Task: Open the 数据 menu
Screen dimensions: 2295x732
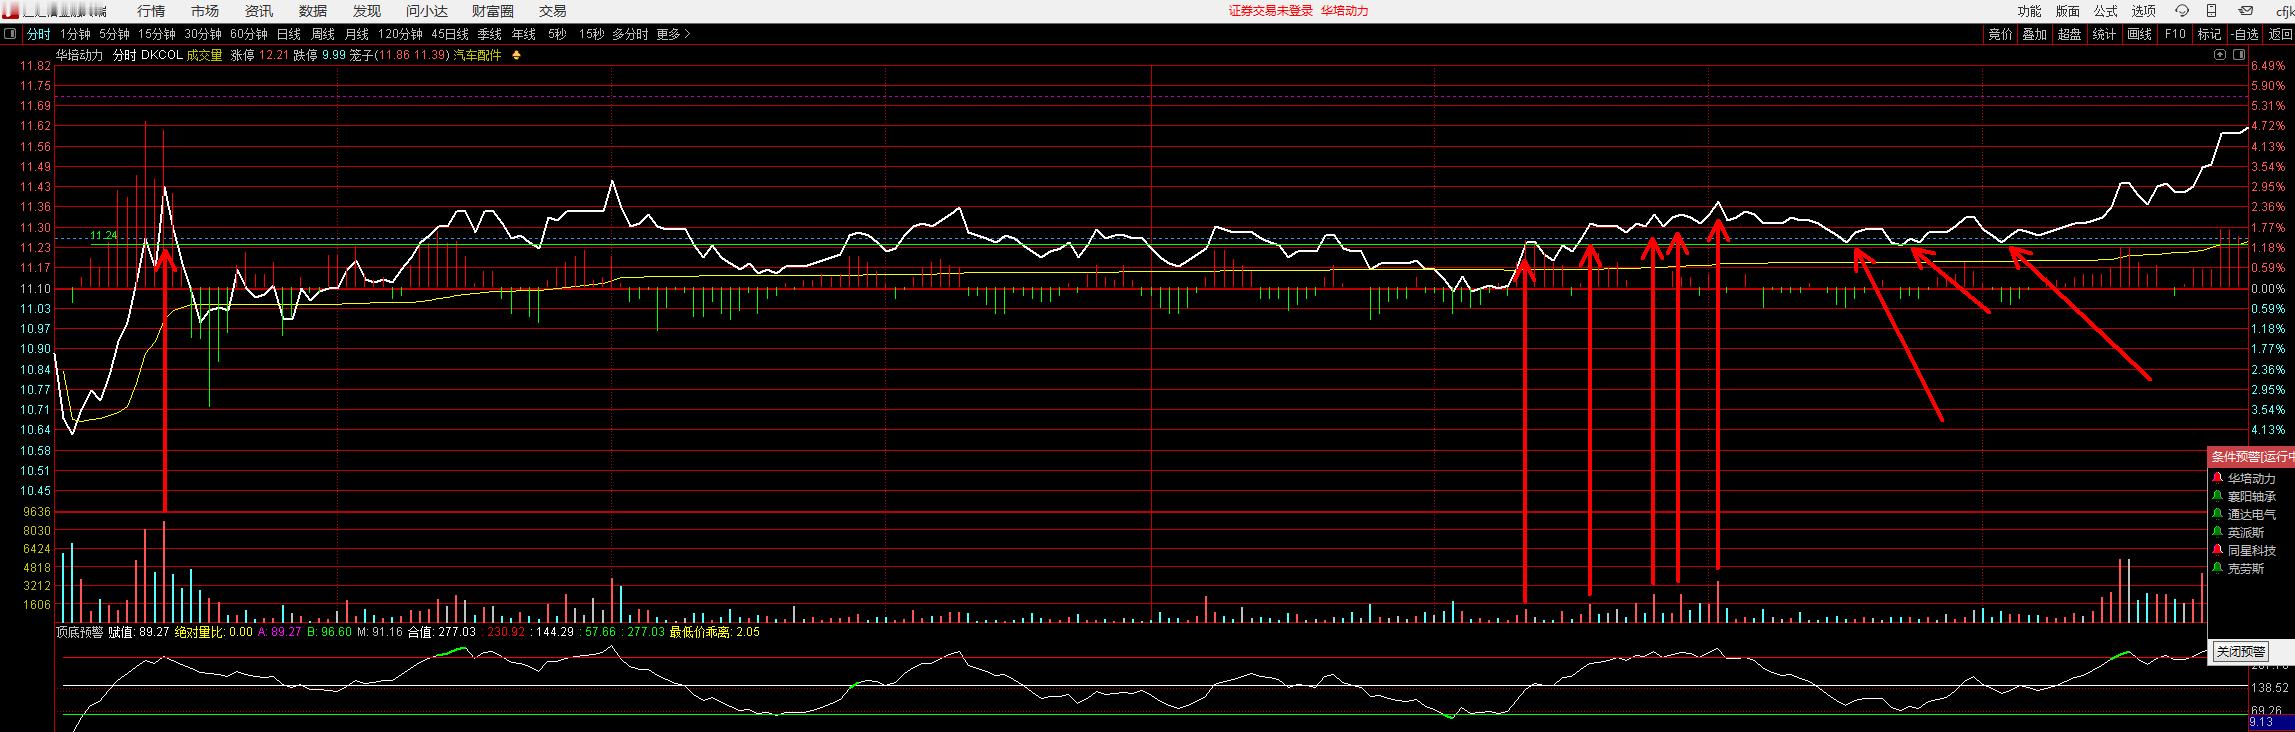Action: click(x=313, y=11)
